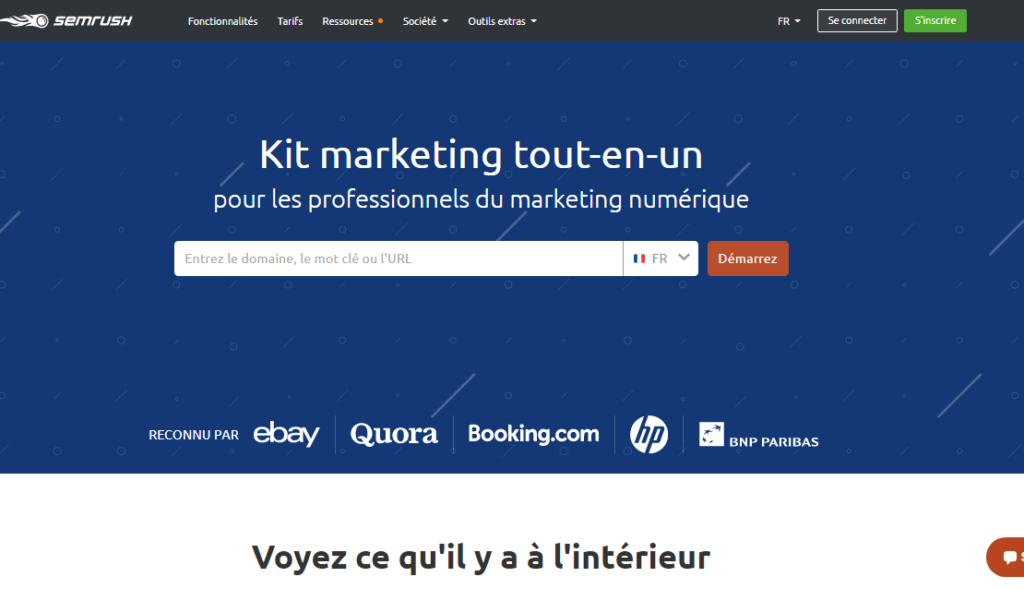Click the SEMrush logo
Image resolution: width=1024 pixels, height=589 pixels.
tap(66, 21)
